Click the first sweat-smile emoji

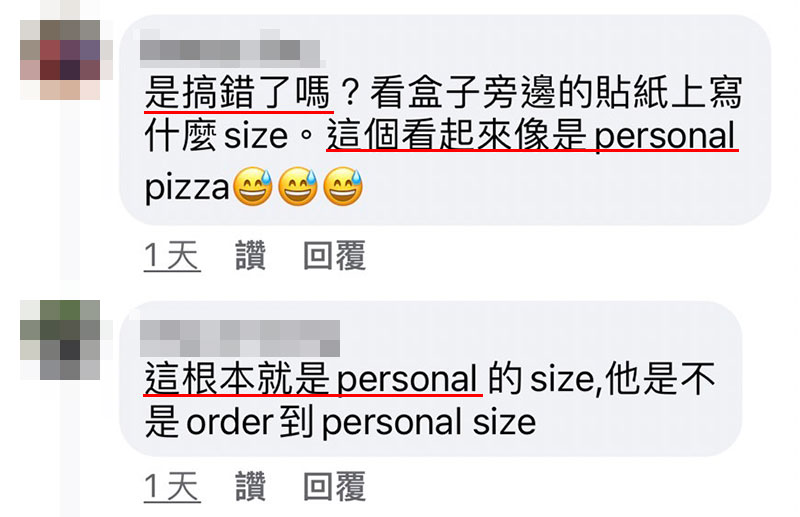(x=253, y=187)
